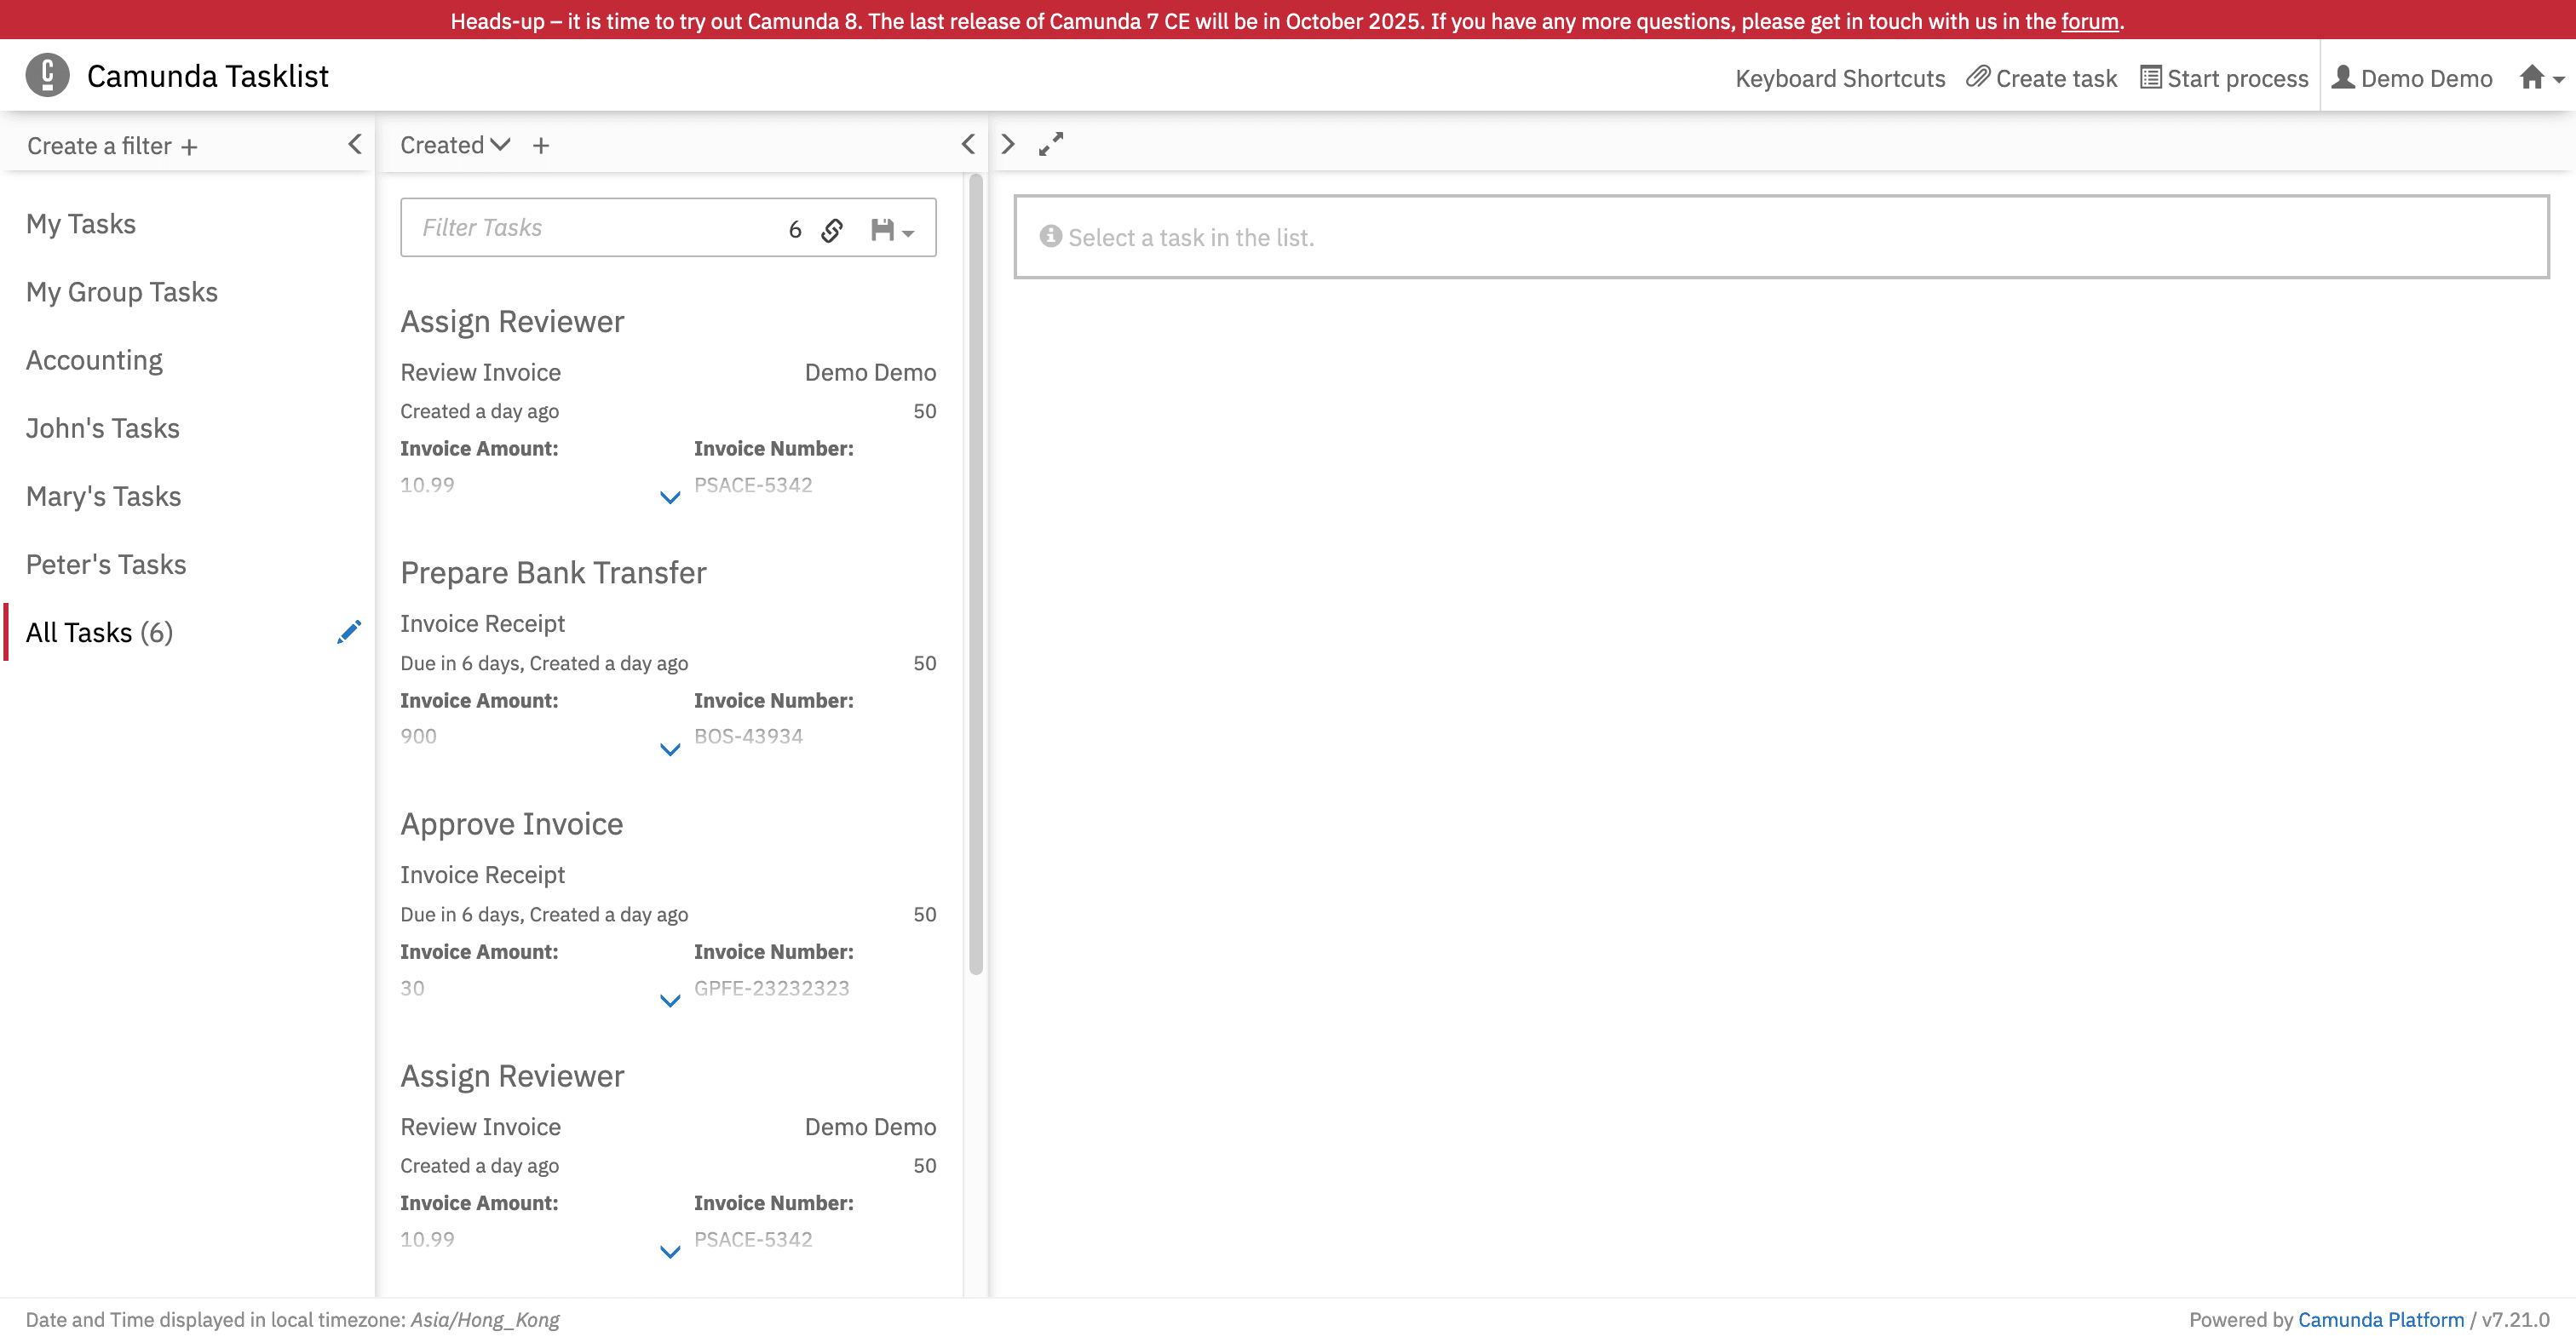Click the right chevron next to the task panel
This screenshot has width=2576, height=1337.
tap(1007, 144)
